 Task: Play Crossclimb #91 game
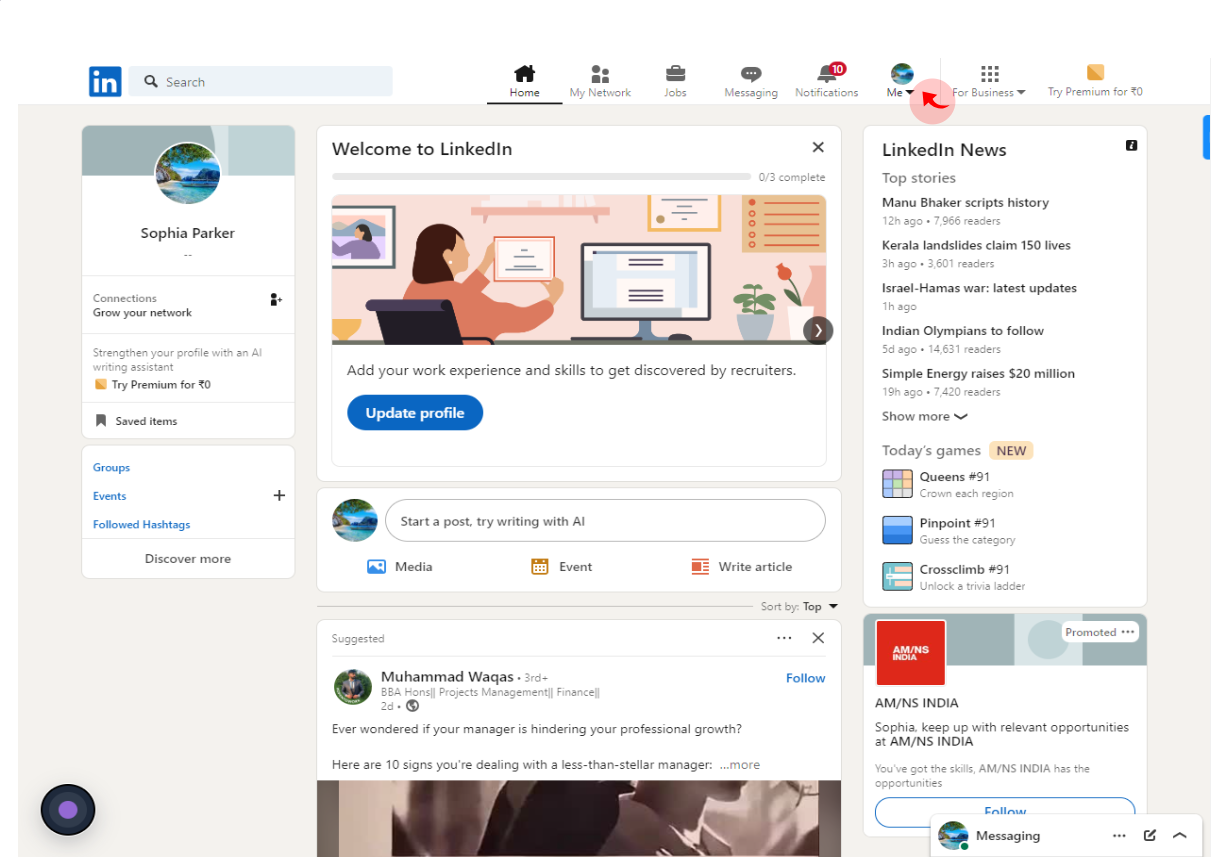965,569
